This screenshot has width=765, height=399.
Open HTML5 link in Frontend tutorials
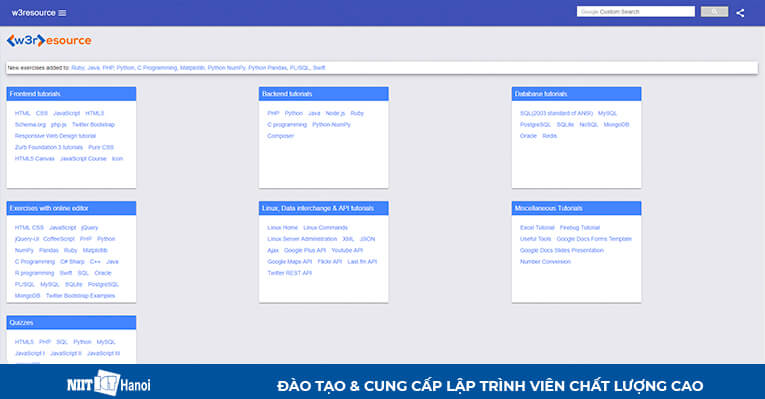(x=95, y=113)
